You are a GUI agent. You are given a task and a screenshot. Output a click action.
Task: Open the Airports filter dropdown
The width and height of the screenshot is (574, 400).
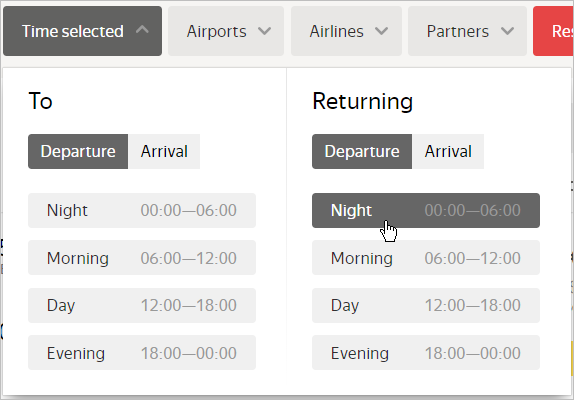226,31
